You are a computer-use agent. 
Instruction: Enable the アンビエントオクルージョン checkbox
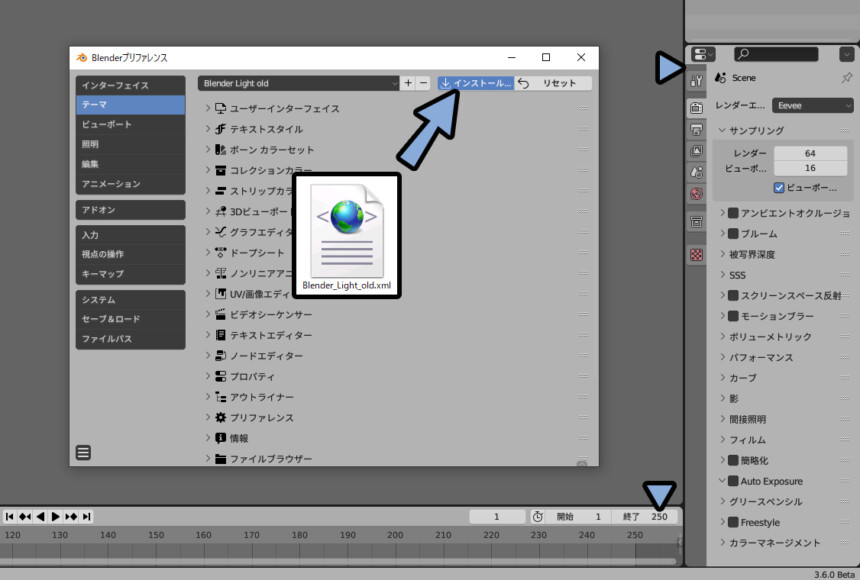coord(733,213)
